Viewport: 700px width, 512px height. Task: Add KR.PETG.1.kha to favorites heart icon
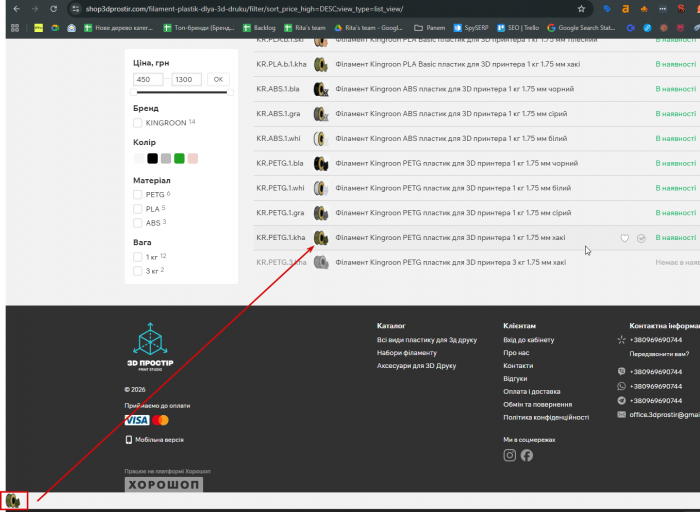625,238
